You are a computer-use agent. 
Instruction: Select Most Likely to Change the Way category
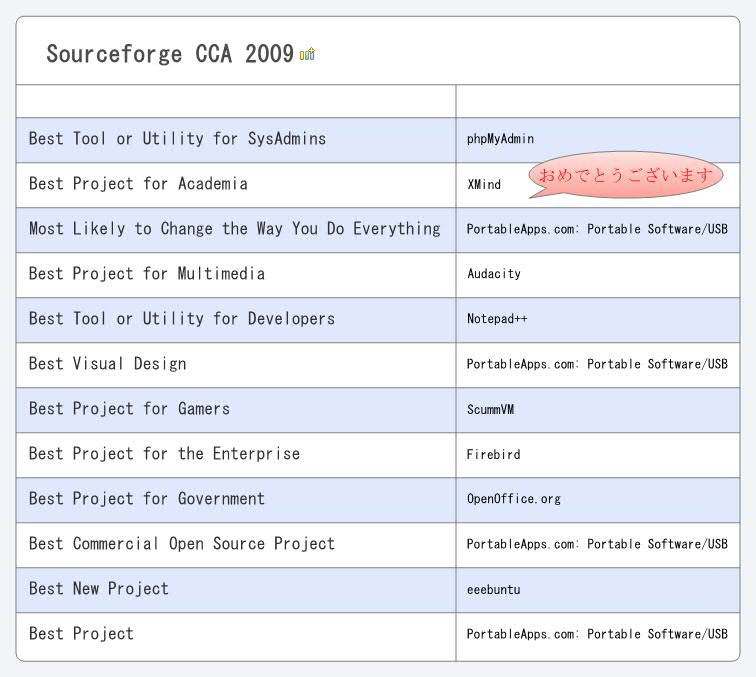tap(234, 229)
